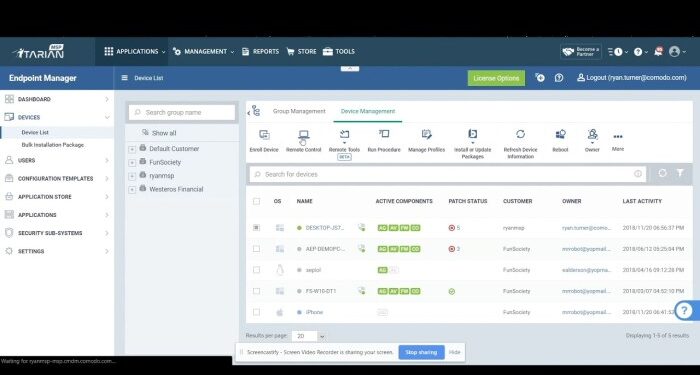The image size is (700, 375).
Task: Open Security Sub-Systems sidebar item
Action: click(x=57, y=233)
